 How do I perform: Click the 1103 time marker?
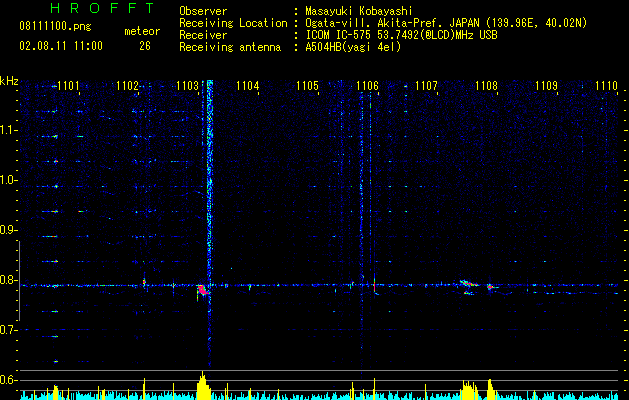click(187, 86)
